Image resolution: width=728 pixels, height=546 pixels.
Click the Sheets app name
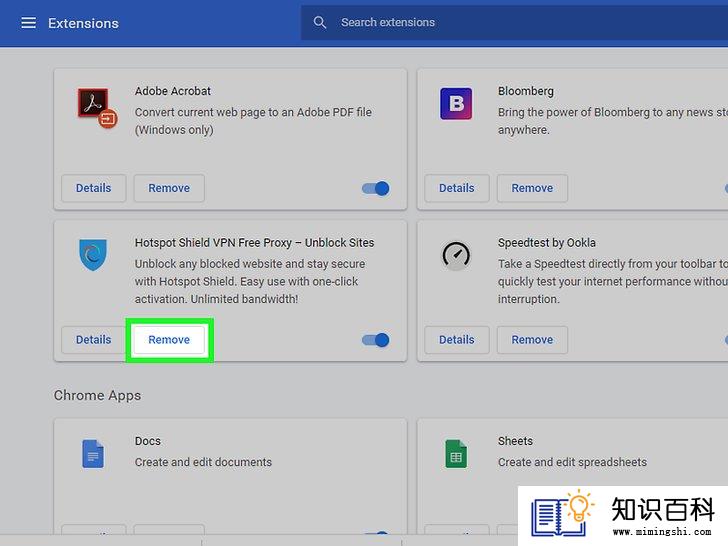coord(515,441)
